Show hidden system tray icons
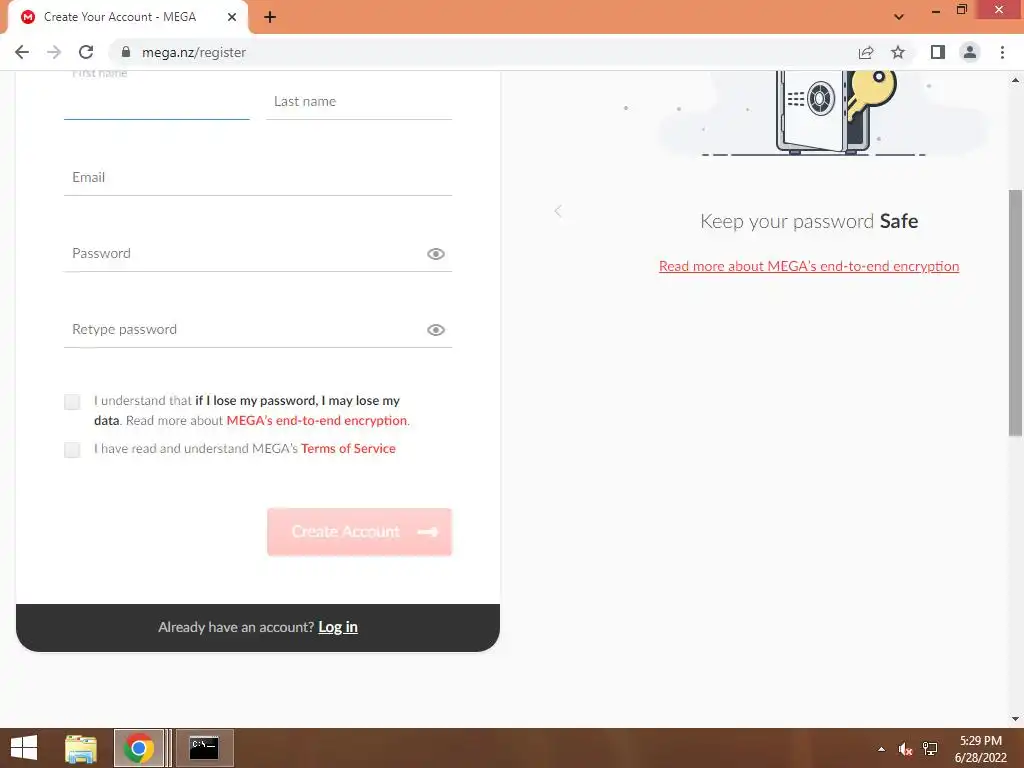Viewport: 1024px width, 768px height. (882, 749)
